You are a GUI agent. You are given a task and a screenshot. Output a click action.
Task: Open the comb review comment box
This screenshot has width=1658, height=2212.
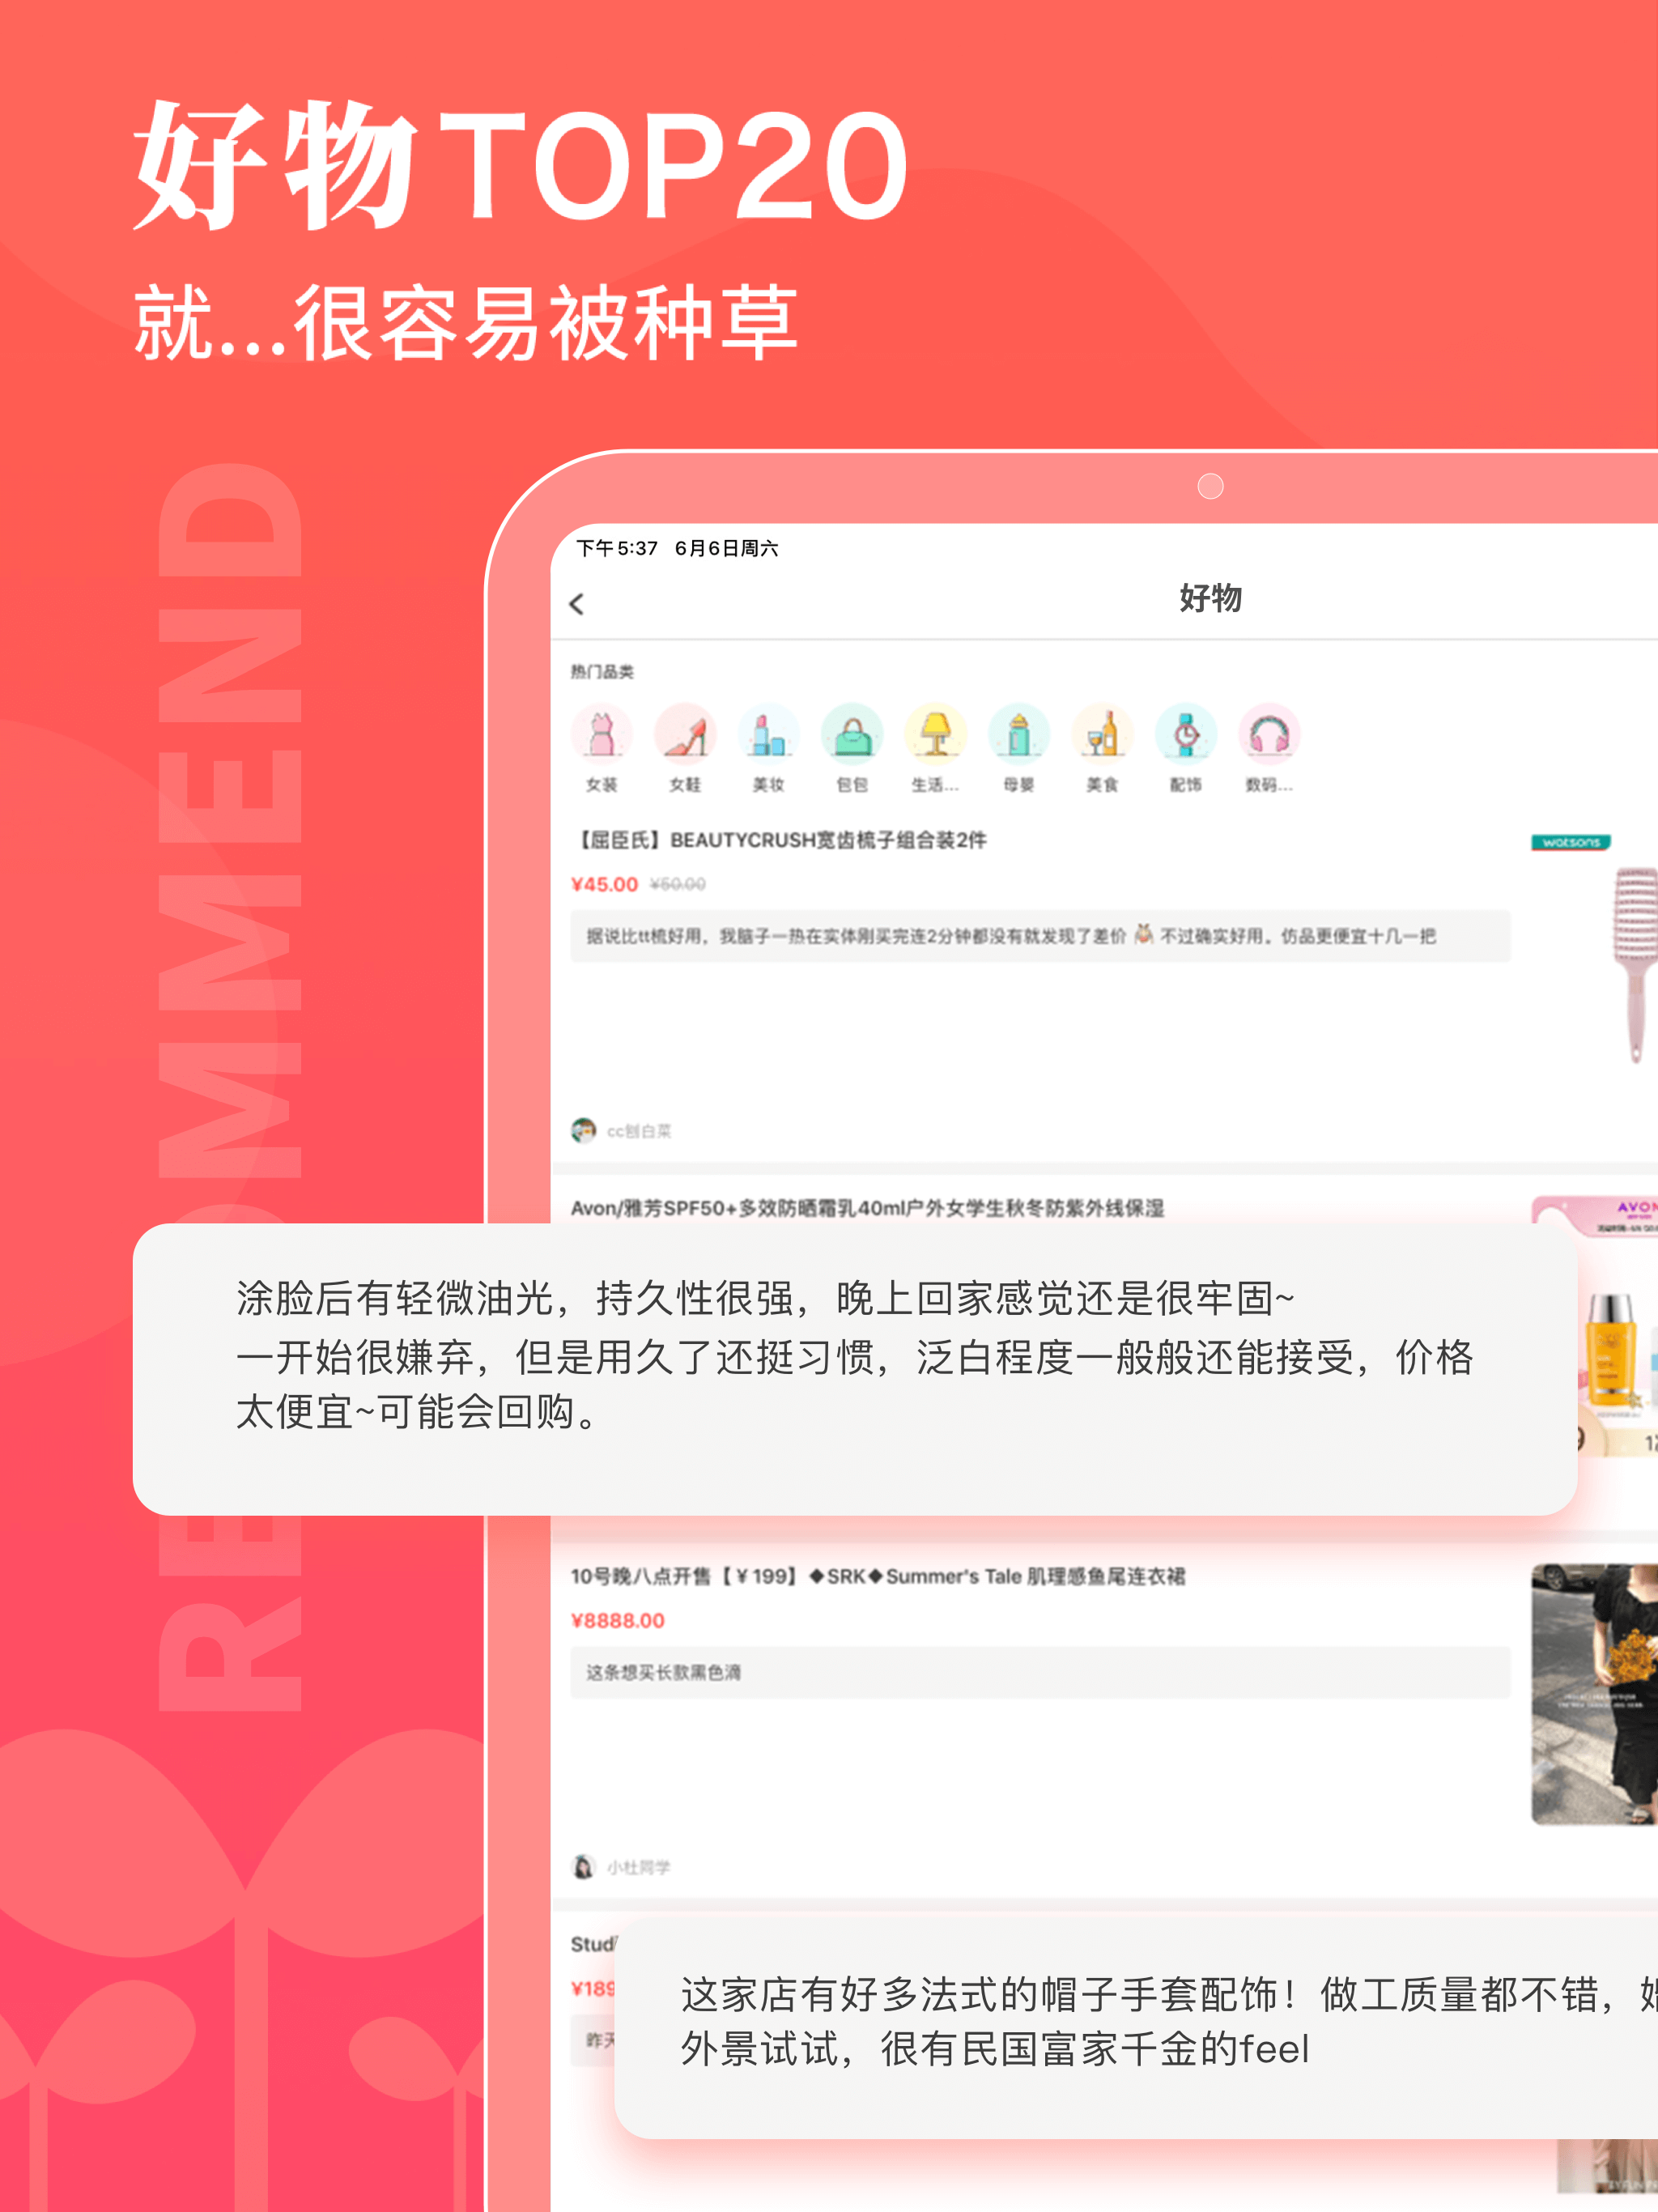tap(1040, 936)
